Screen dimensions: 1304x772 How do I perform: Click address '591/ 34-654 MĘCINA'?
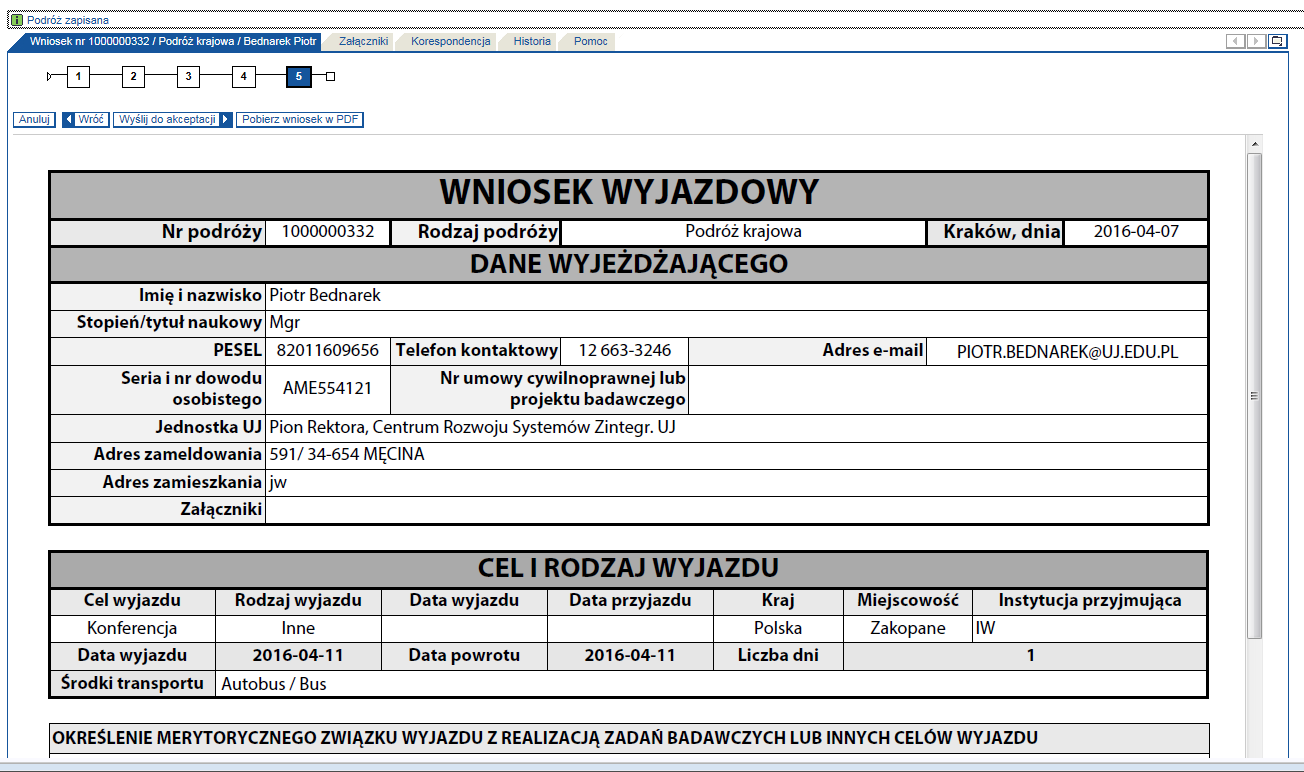click(x=347, y=455)
